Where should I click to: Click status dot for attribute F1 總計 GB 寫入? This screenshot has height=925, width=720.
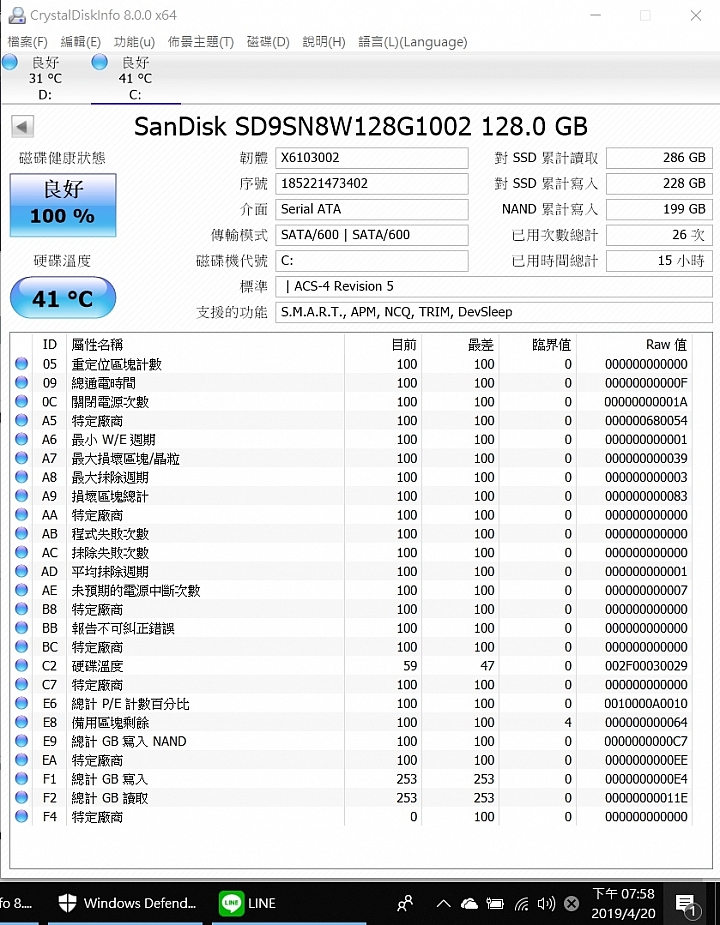pos(22,779)
